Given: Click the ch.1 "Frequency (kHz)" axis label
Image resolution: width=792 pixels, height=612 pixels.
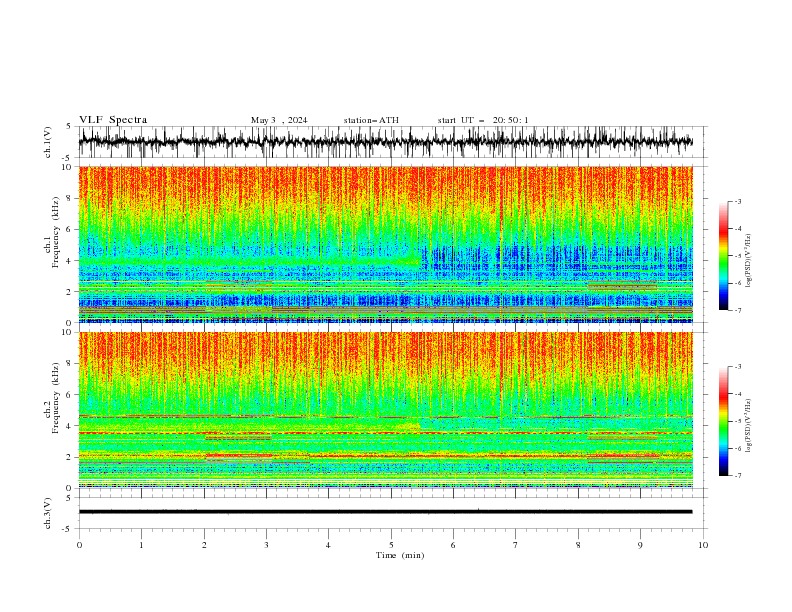Looking at the screenshot, I should pyautogui.click(x=56, y=232).
